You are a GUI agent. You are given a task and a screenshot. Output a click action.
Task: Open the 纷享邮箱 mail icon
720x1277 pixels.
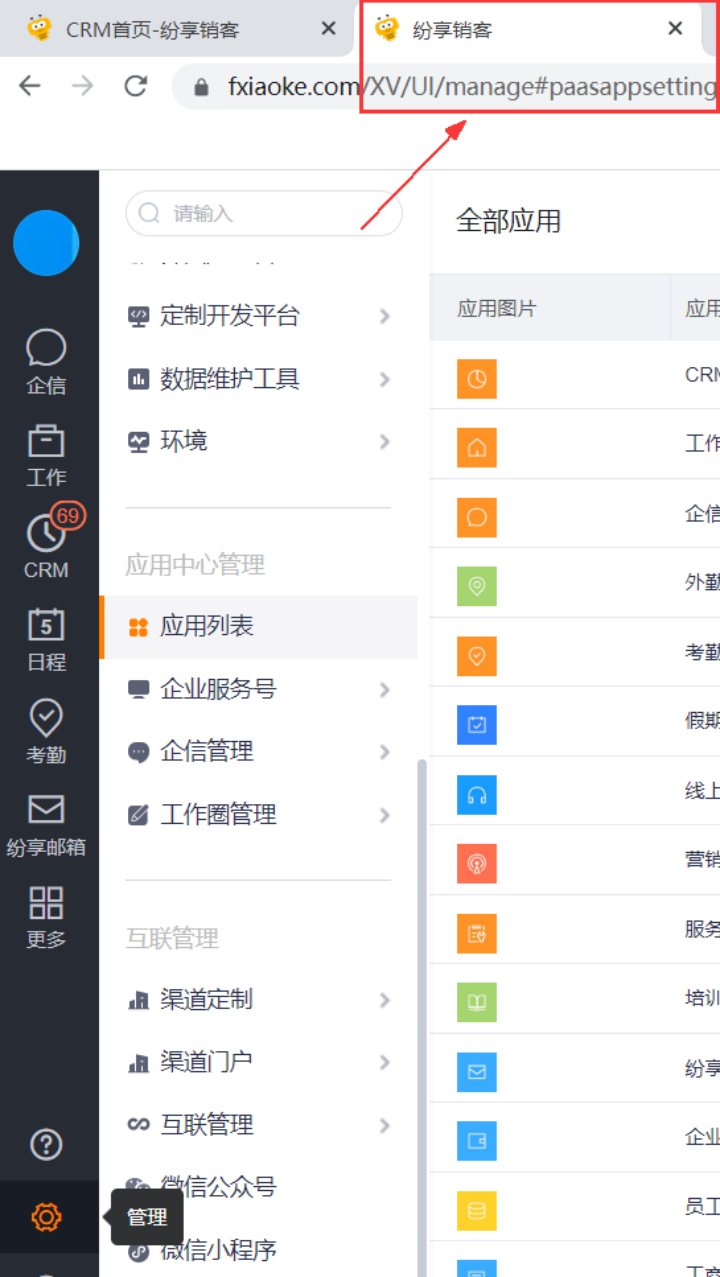click(46, 824)
